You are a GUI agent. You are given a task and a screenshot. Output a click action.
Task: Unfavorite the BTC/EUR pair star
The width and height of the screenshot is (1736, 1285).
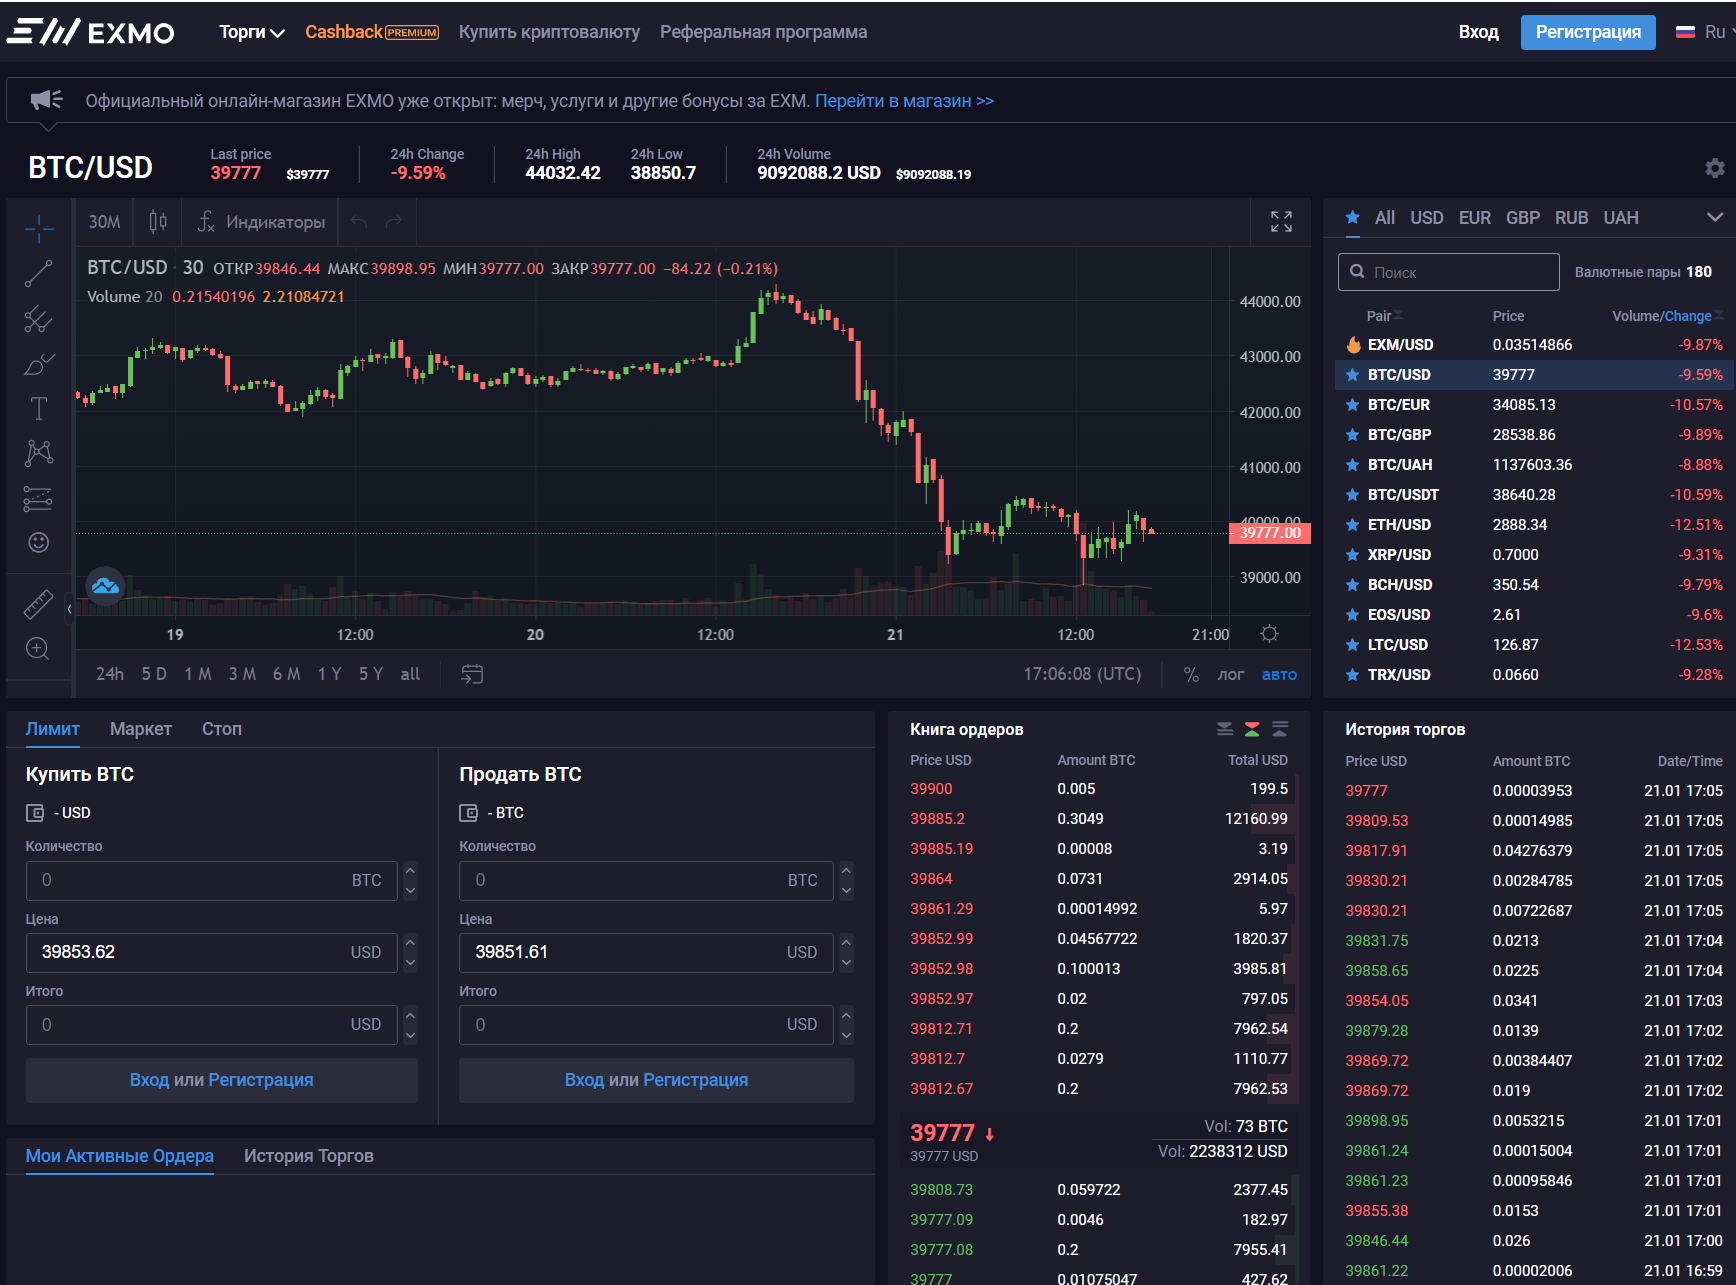[1352, 405]
